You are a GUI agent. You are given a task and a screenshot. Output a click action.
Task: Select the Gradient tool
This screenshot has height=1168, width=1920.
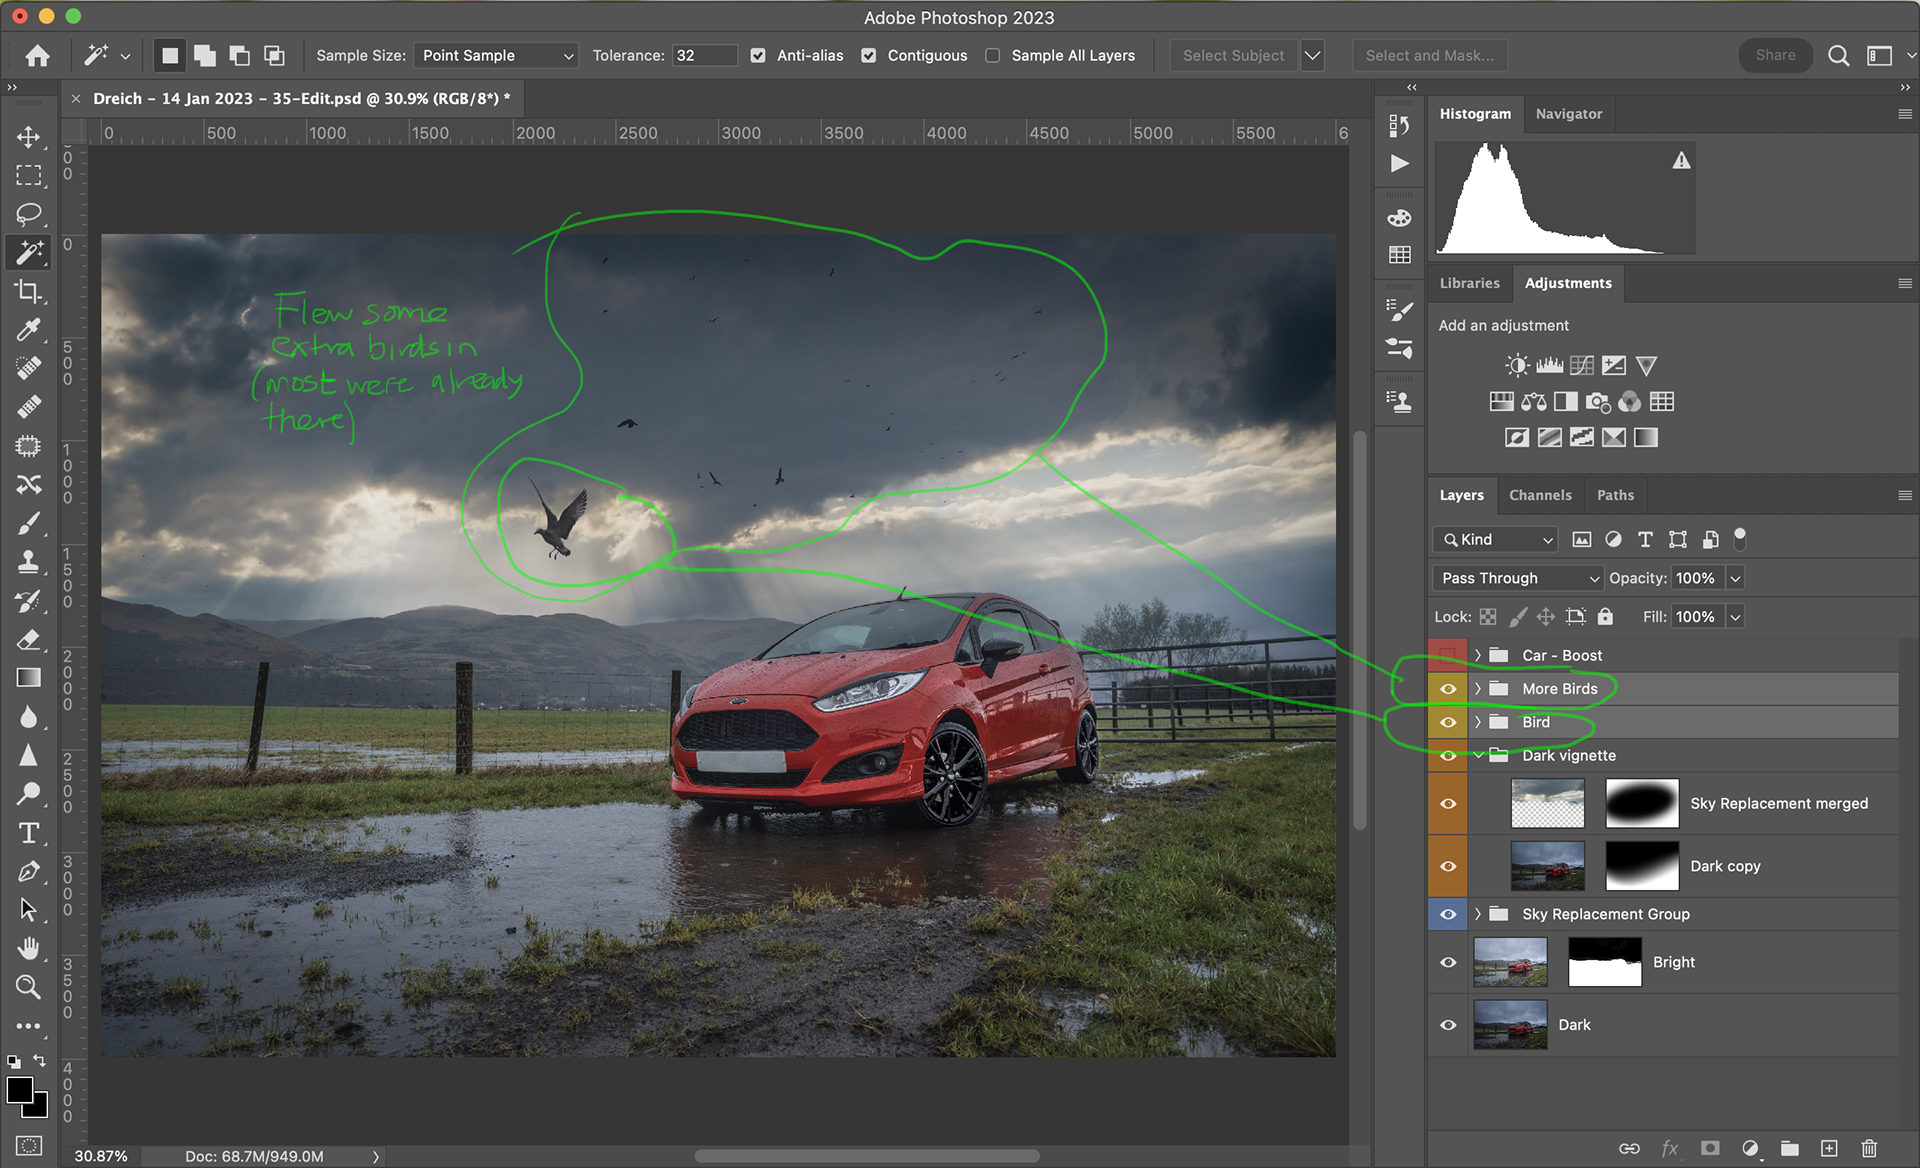coord(29,678)
